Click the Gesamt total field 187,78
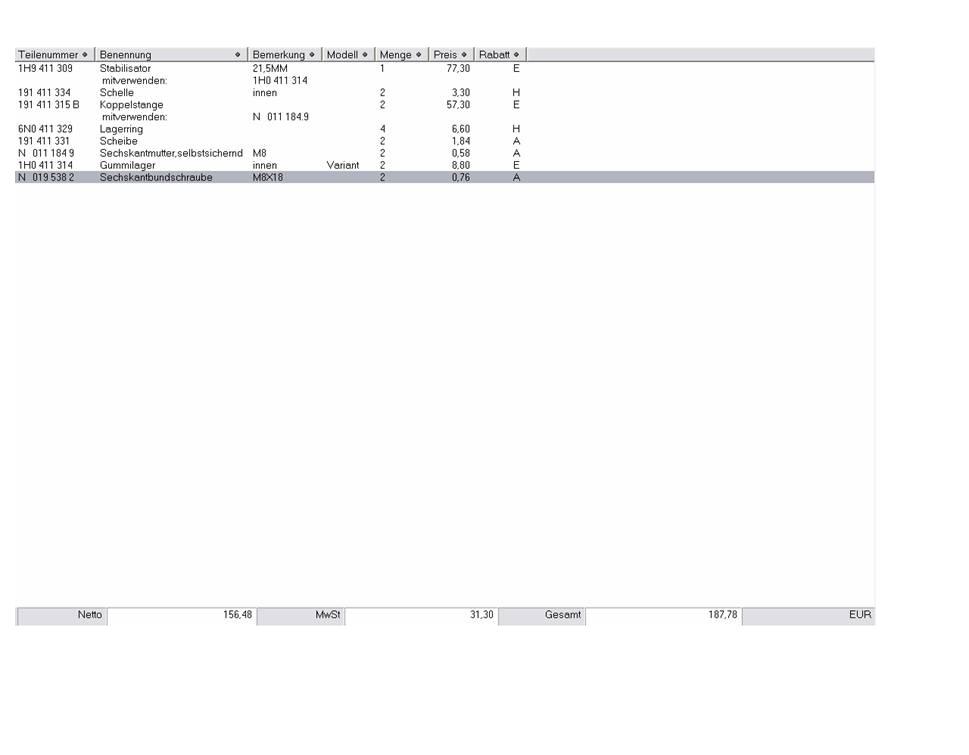This screenshot has height=755, width=969. pos(663,616)
